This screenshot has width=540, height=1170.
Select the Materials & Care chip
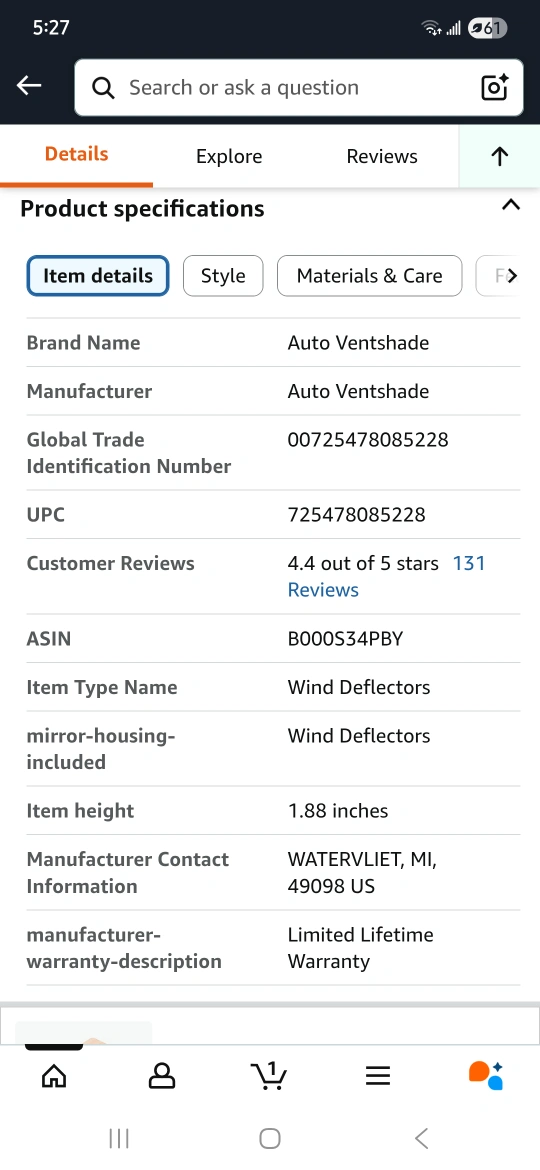[369, 276]
